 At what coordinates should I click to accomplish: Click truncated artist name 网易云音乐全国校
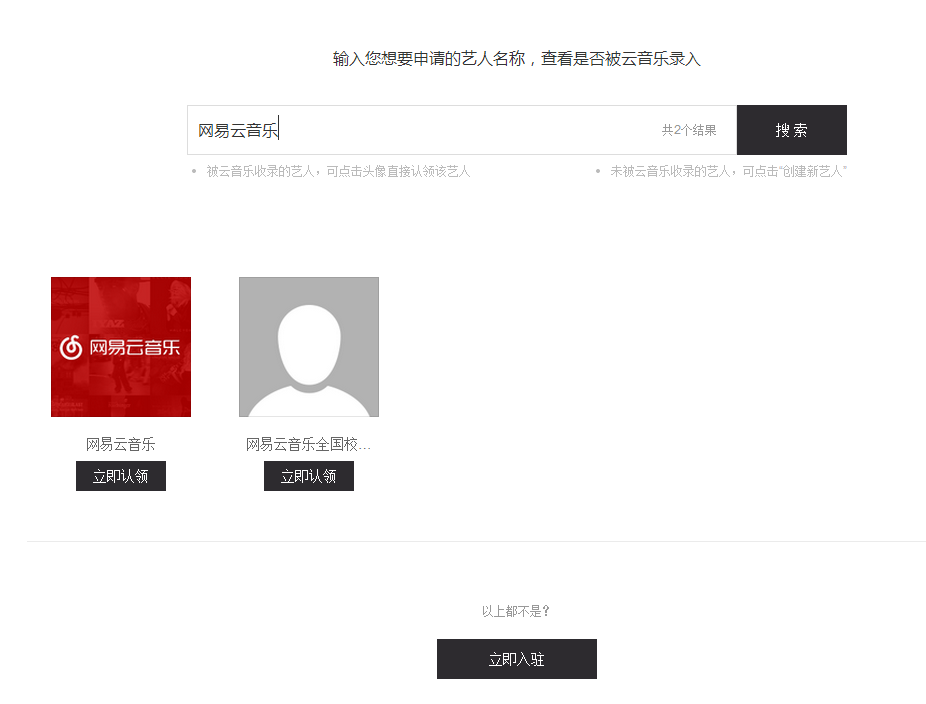click(x=308, y=444)
